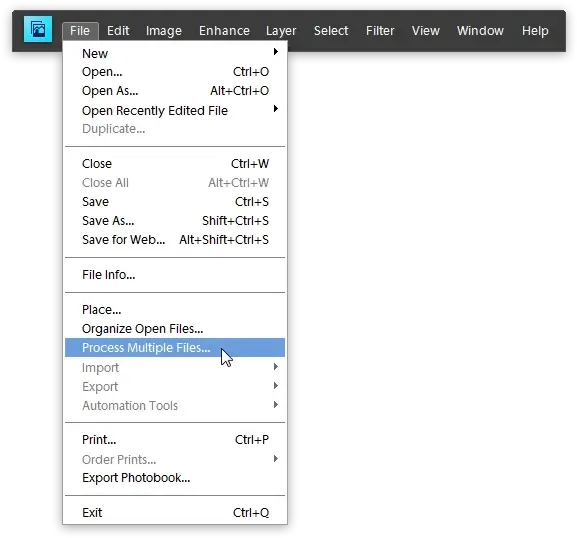
Task: Choose Open... from File menu
Action: [175, 72]
